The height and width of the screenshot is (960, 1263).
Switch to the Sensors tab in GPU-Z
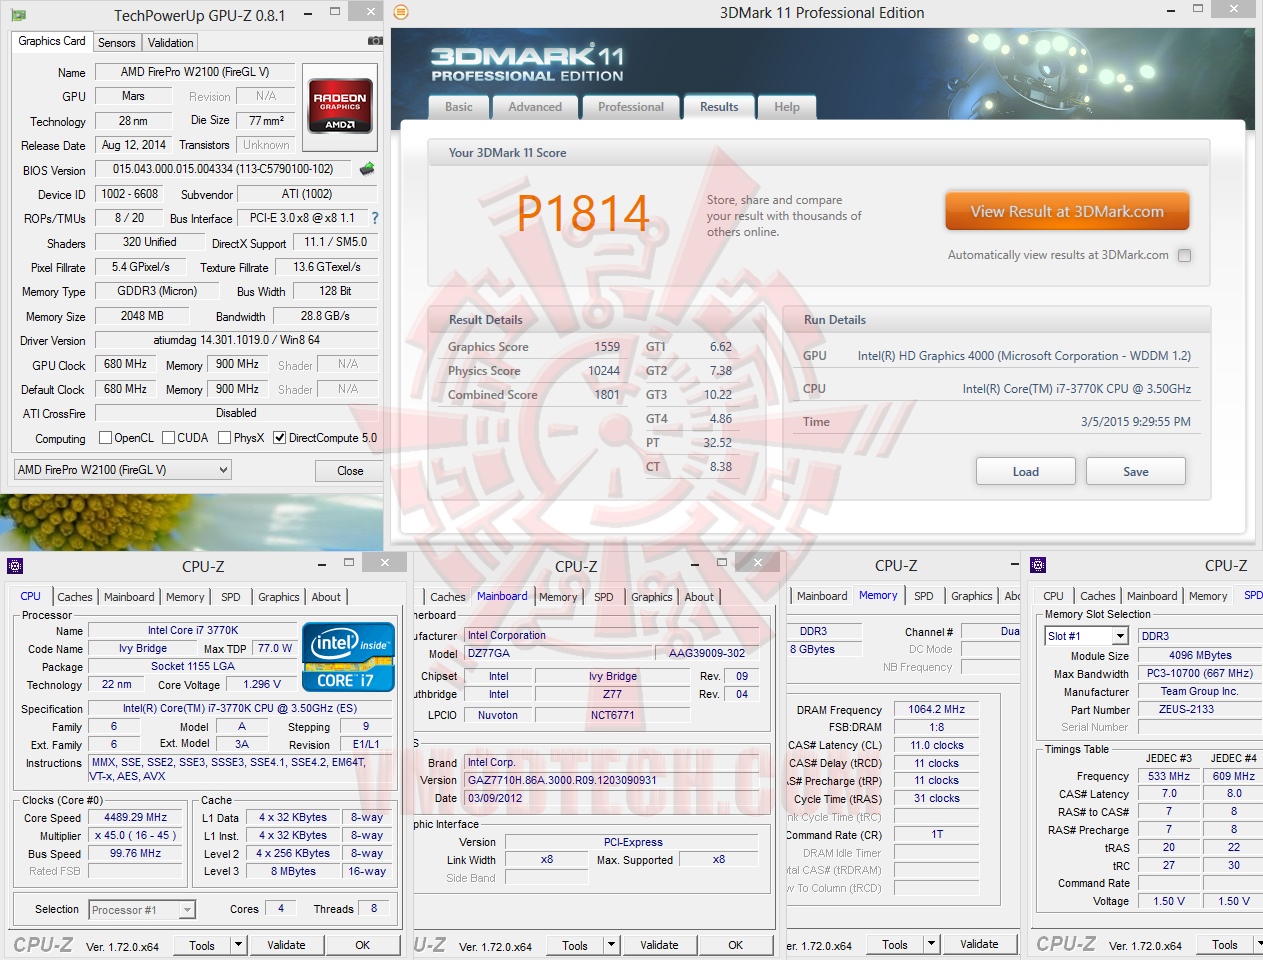pos(116,43)
